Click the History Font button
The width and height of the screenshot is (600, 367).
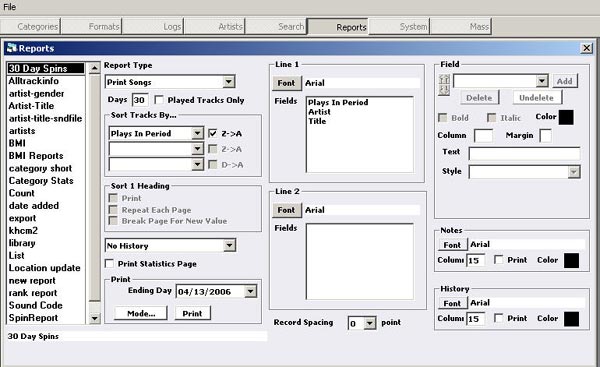[452, 303]
